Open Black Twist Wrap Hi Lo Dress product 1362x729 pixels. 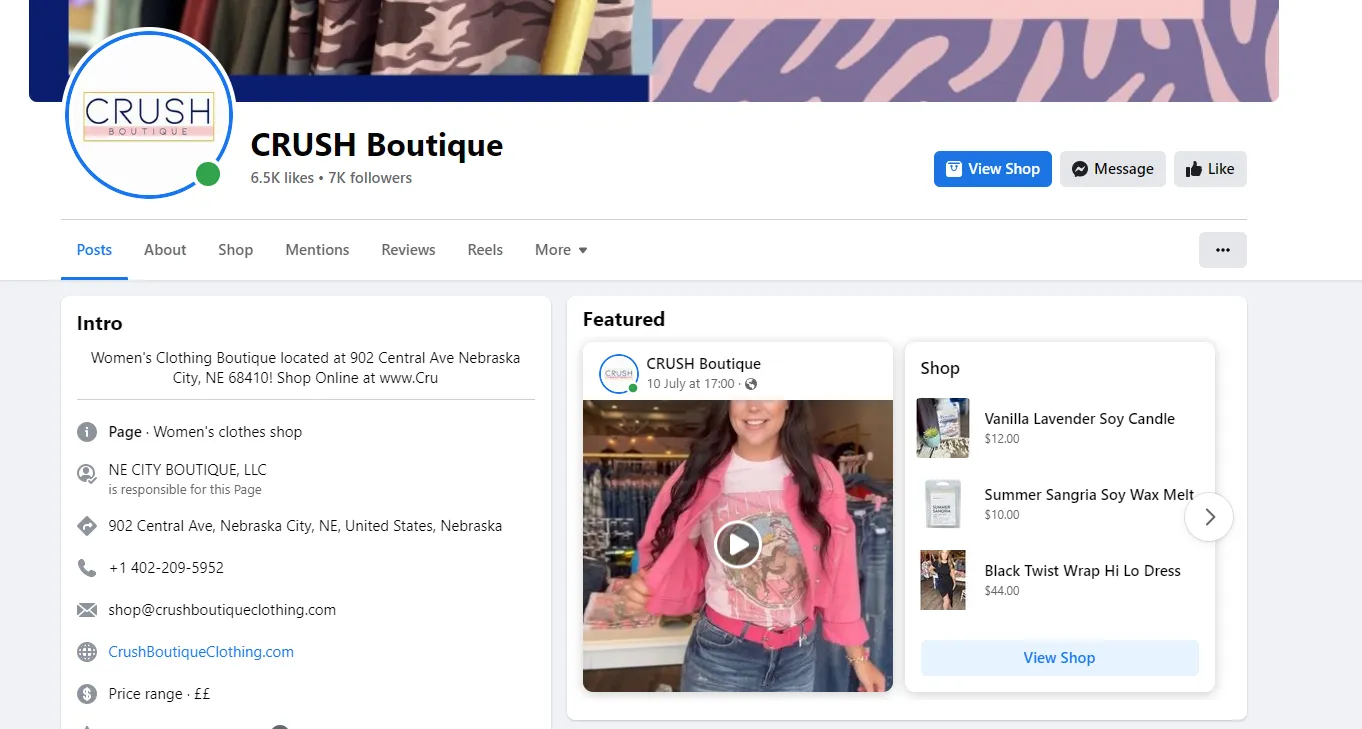pos(1082,571)
